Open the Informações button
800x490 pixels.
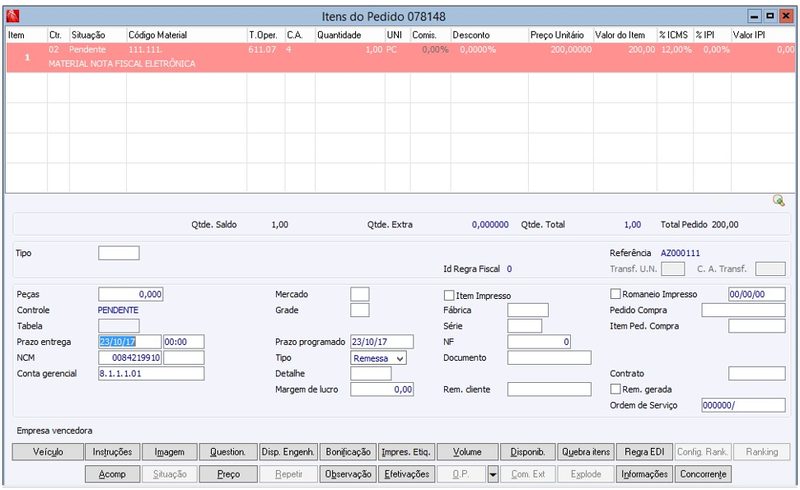pos(644,474)
